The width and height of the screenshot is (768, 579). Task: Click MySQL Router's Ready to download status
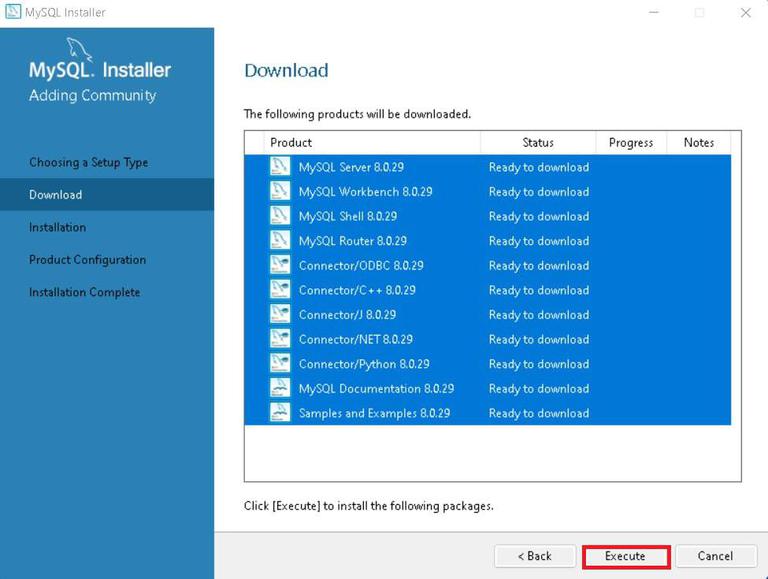(x=539, y=241)
